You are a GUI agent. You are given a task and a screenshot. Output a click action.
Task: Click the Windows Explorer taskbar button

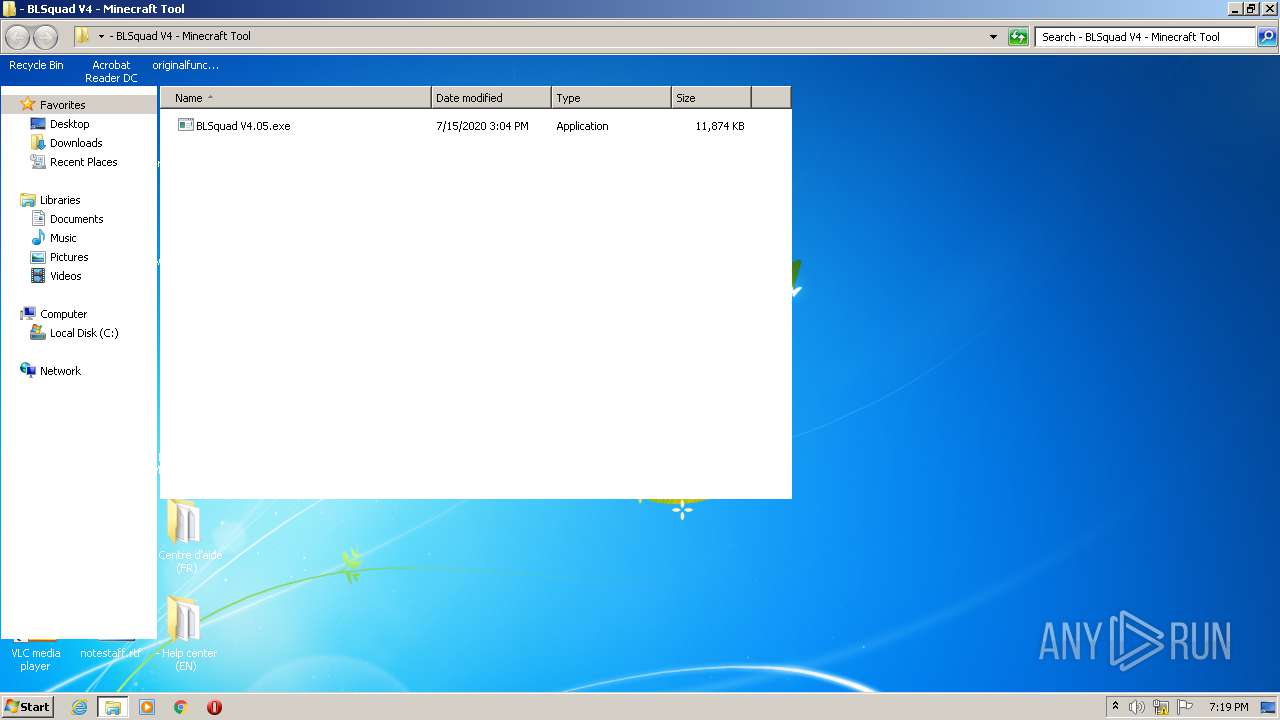[x=113, y=707]
